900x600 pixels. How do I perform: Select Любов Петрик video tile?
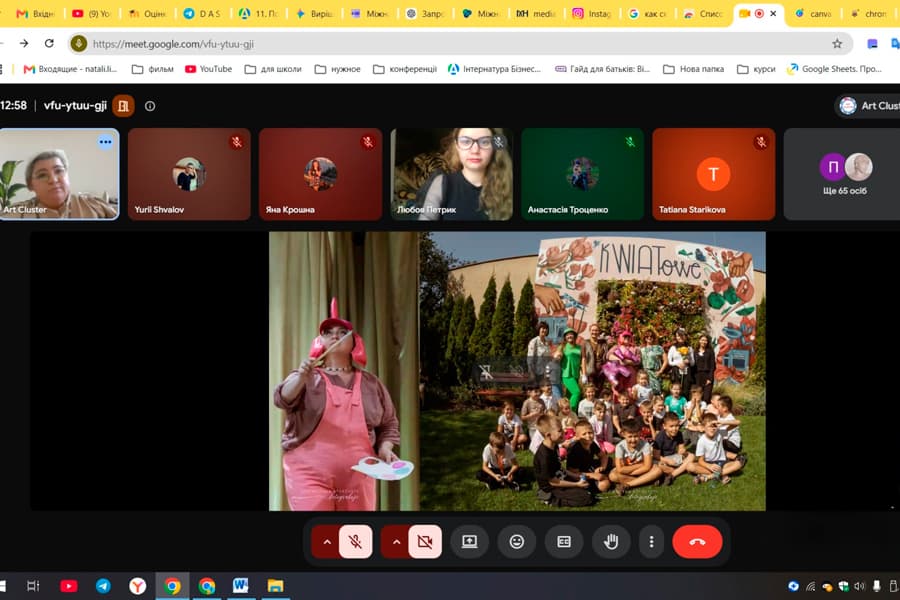click(452, 174)
